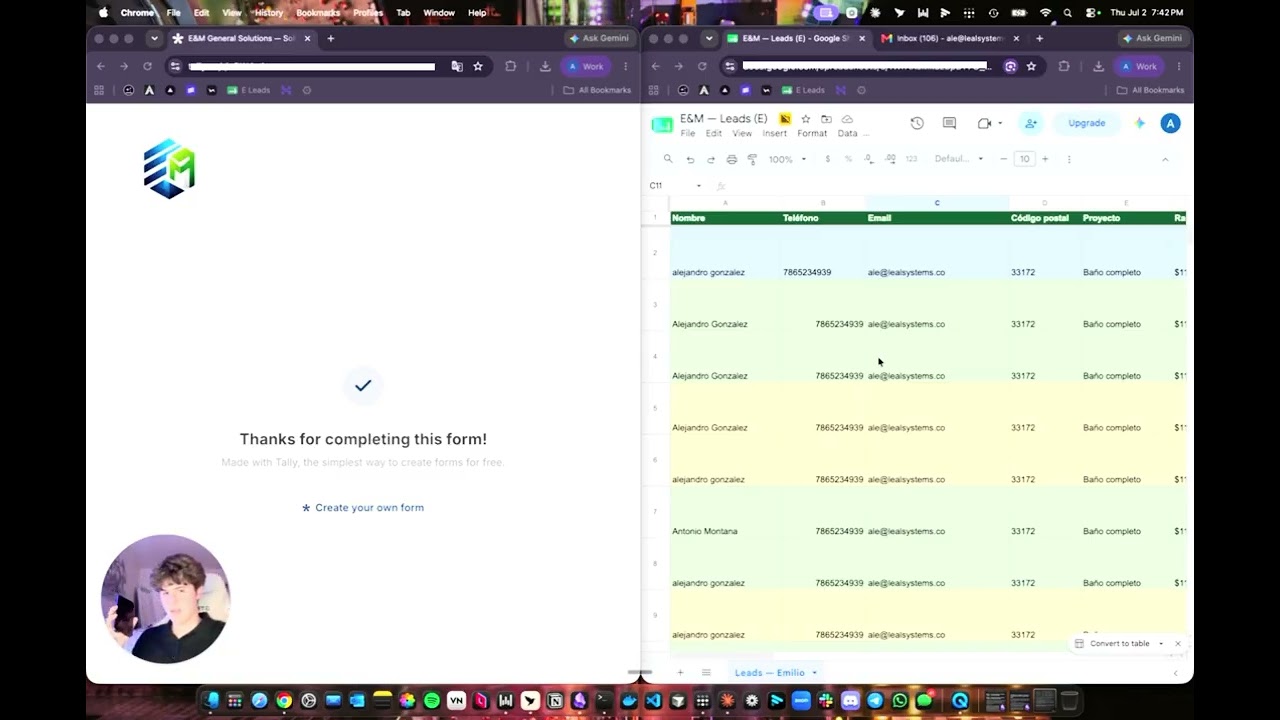Select the paint format roller icon
1280x720 pixels.
point(752,159)
